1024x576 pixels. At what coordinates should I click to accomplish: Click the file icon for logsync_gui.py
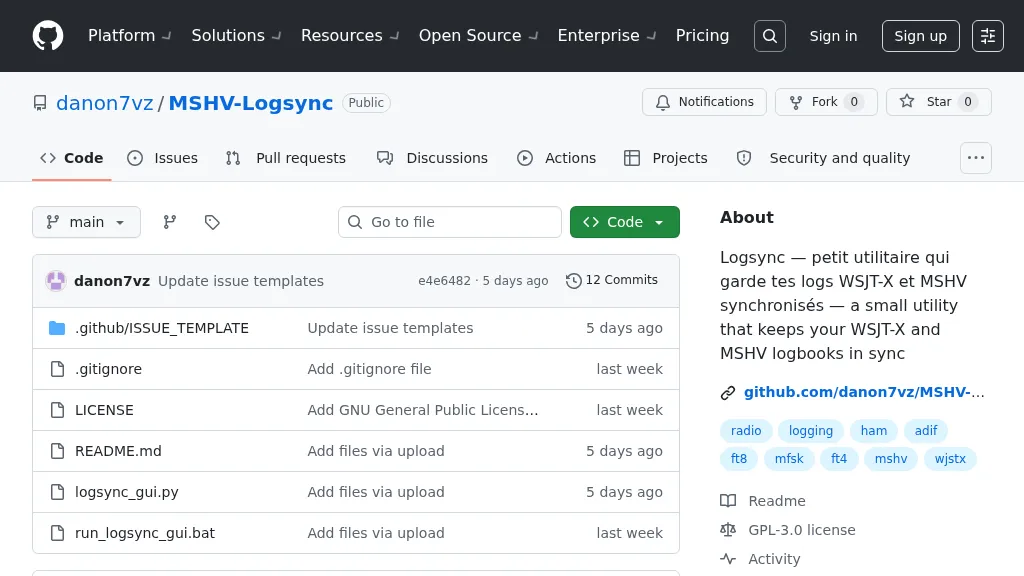tap(57, 492)
